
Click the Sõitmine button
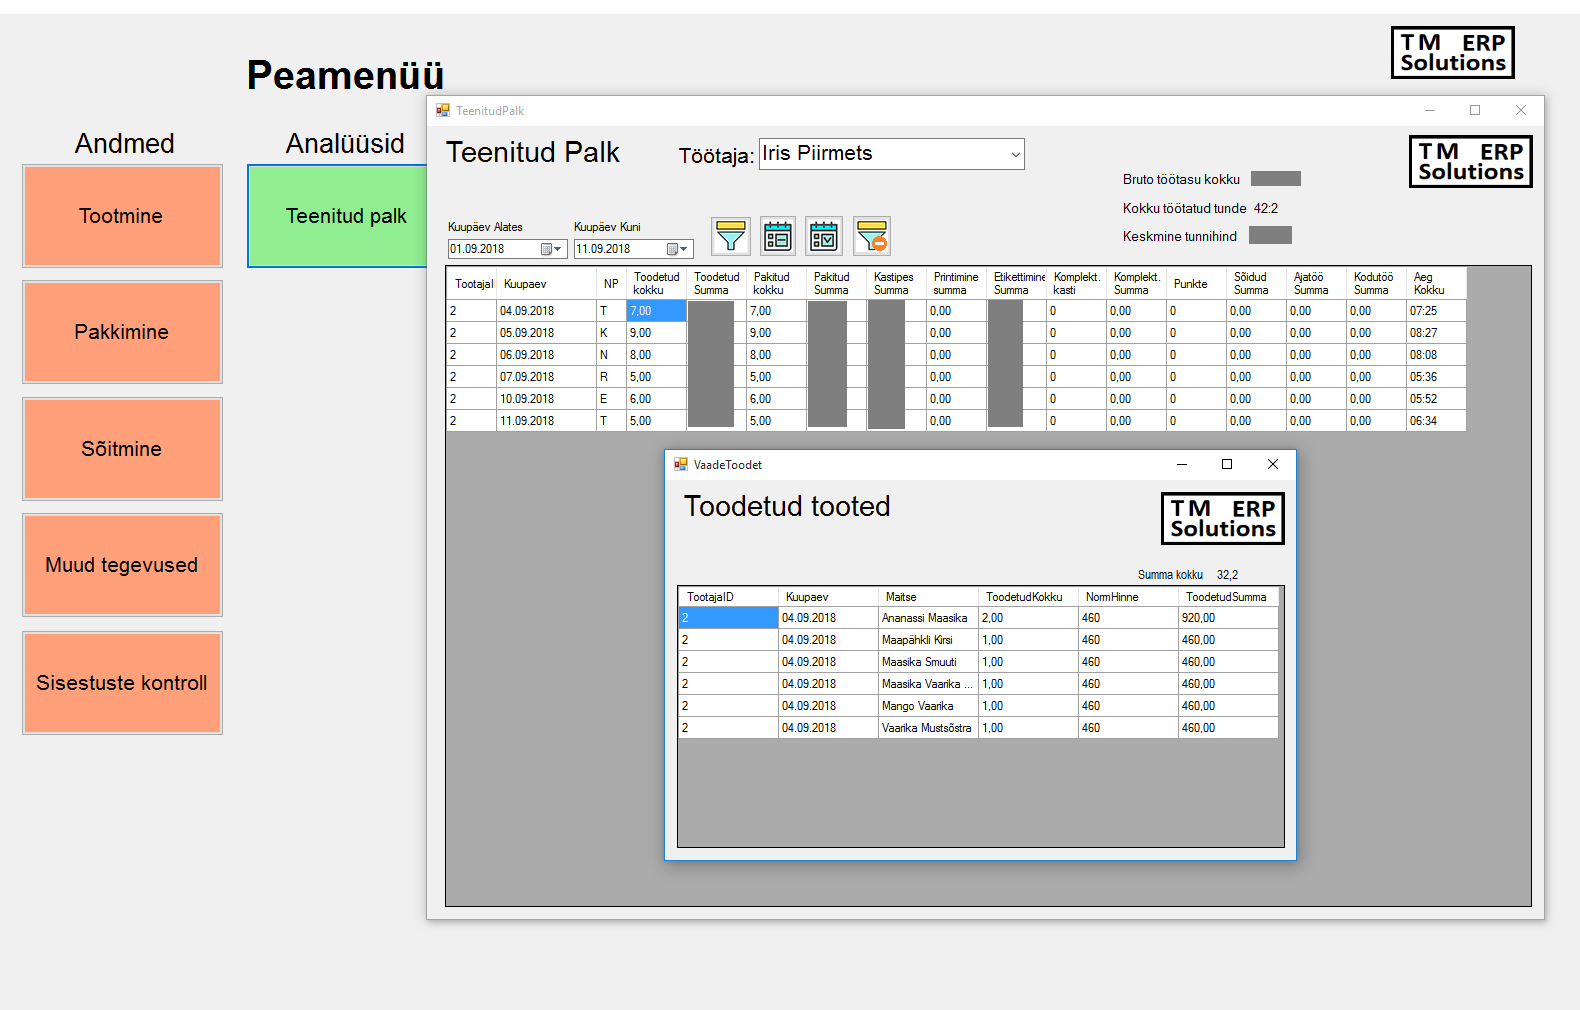122,449
